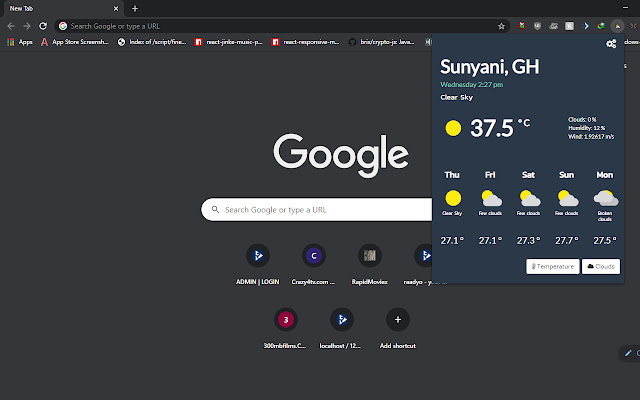640x400 pixels.
Task: Open brix/crypto-js bookmark
Action: [382, 42]
